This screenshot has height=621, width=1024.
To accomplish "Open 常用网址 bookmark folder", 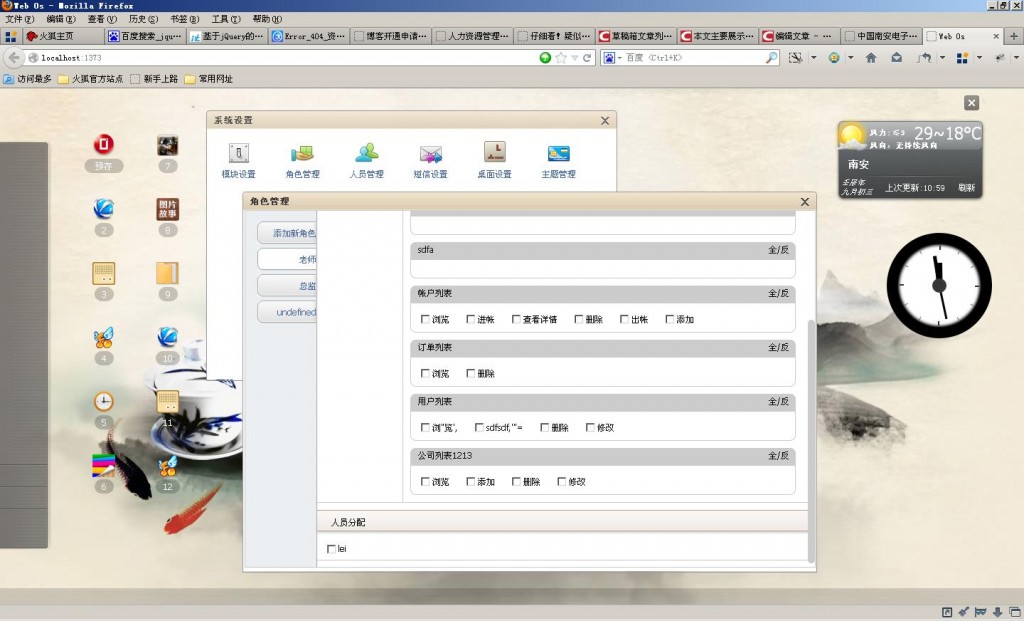I will point(208,79).
